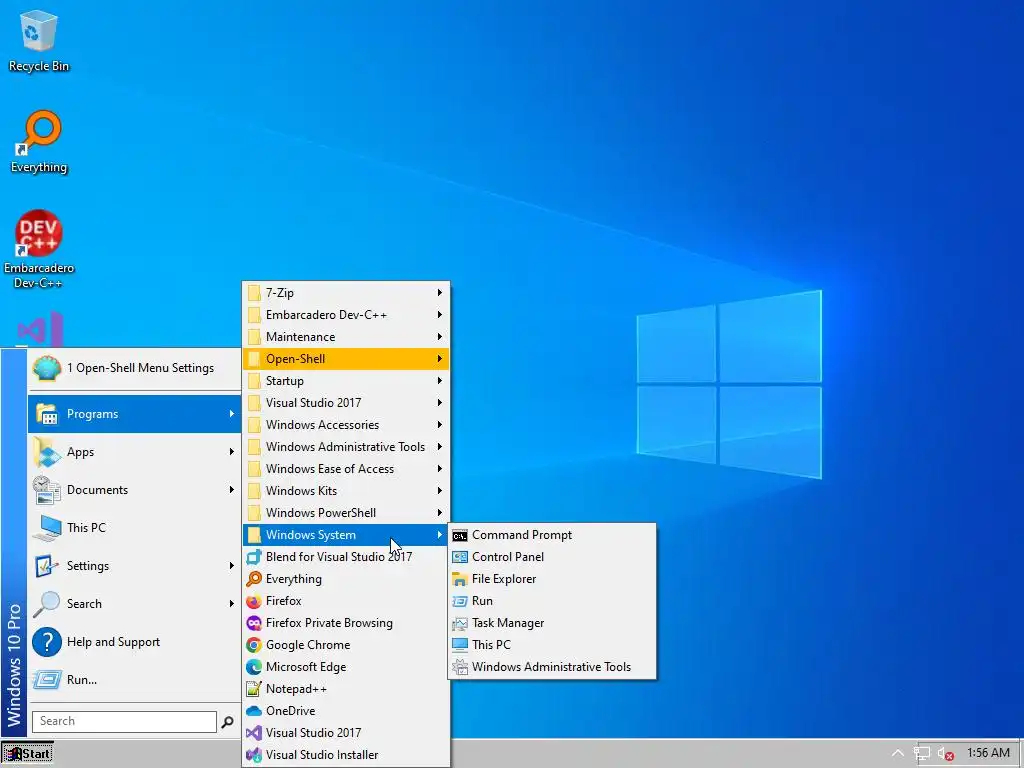This screenshot has height=768, width=1024.
Task: Open the Search start menu item
Action: [x=134, y=604]
